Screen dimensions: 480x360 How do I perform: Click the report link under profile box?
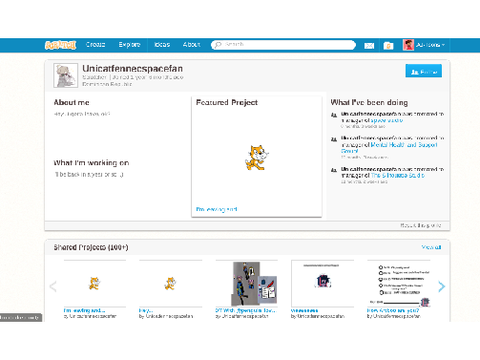[421, 226]
